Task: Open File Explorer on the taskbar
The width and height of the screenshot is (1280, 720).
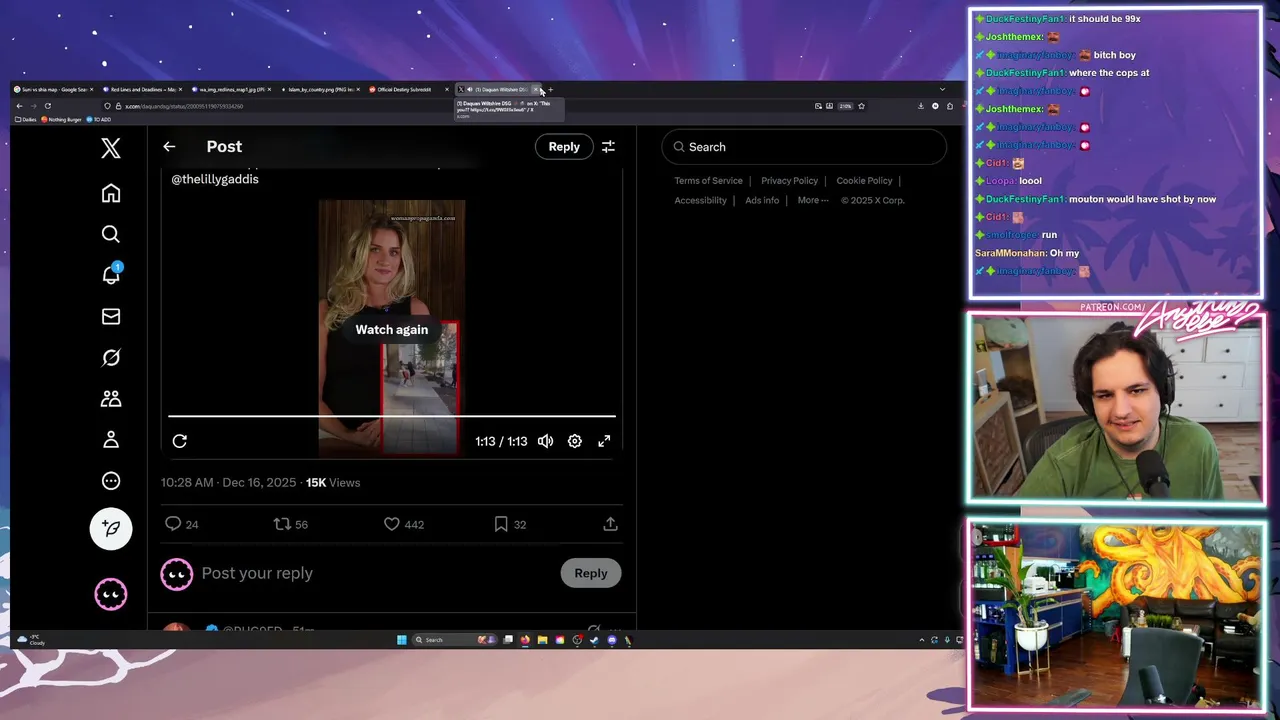Action: 541,640
